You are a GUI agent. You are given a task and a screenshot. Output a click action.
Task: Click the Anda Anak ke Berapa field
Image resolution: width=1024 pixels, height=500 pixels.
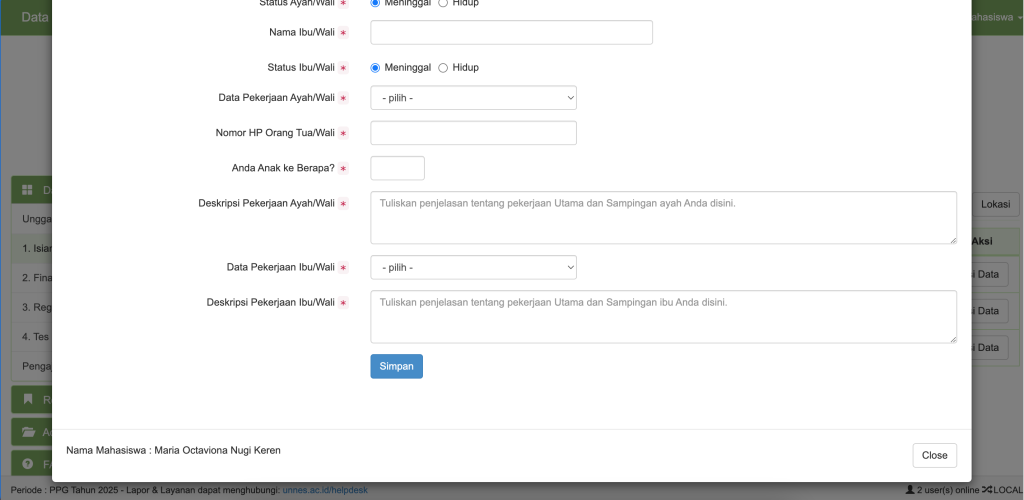(397, 168)
